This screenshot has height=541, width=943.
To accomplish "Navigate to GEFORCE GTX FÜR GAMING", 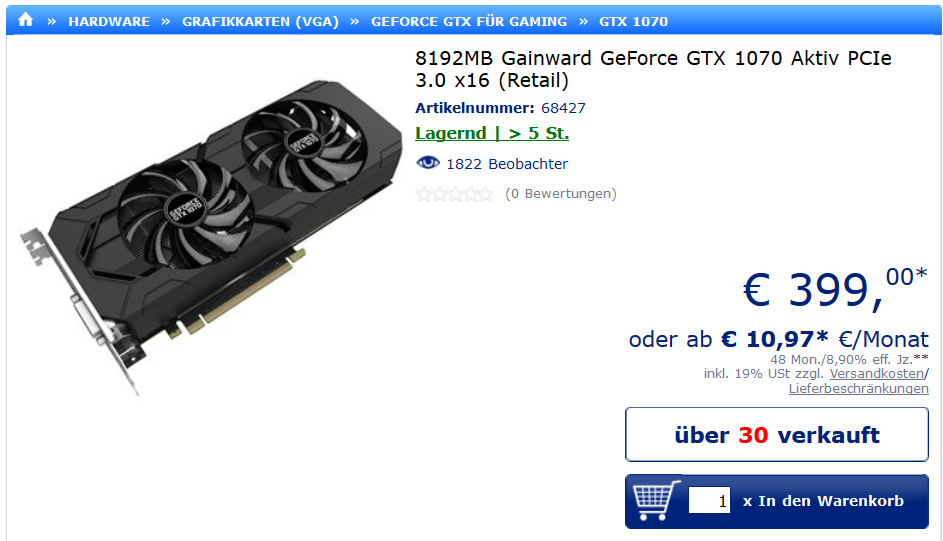I will 469,22.
